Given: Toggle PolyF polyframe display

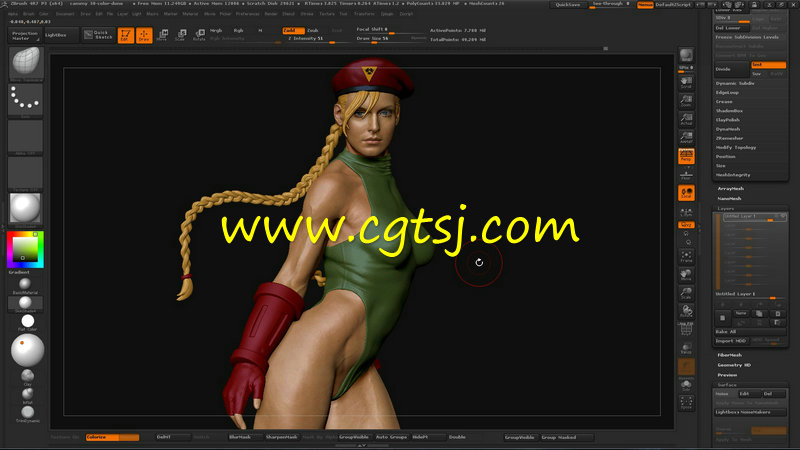Looking at the screenshot, I should 686,330.
